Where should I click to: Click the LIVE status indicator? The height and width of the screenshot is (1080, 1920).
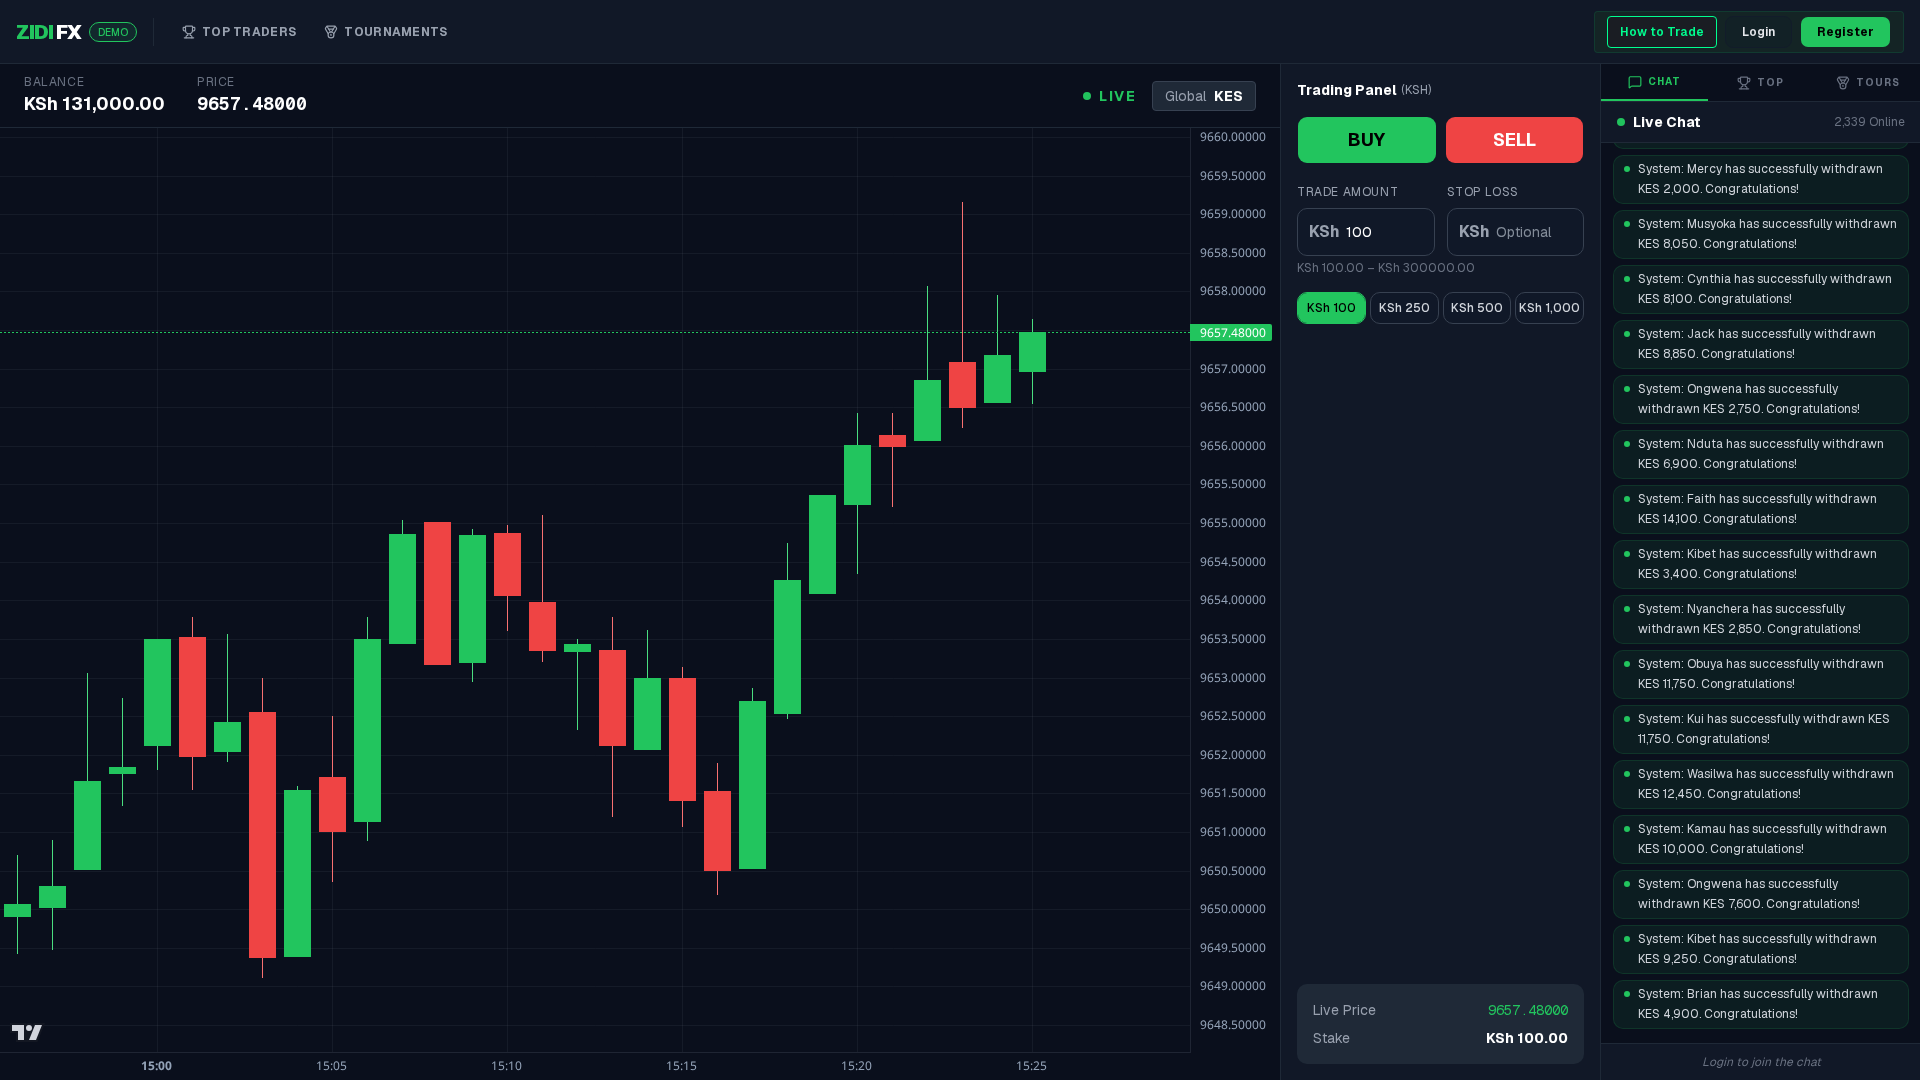click(x=1109, y=96)
